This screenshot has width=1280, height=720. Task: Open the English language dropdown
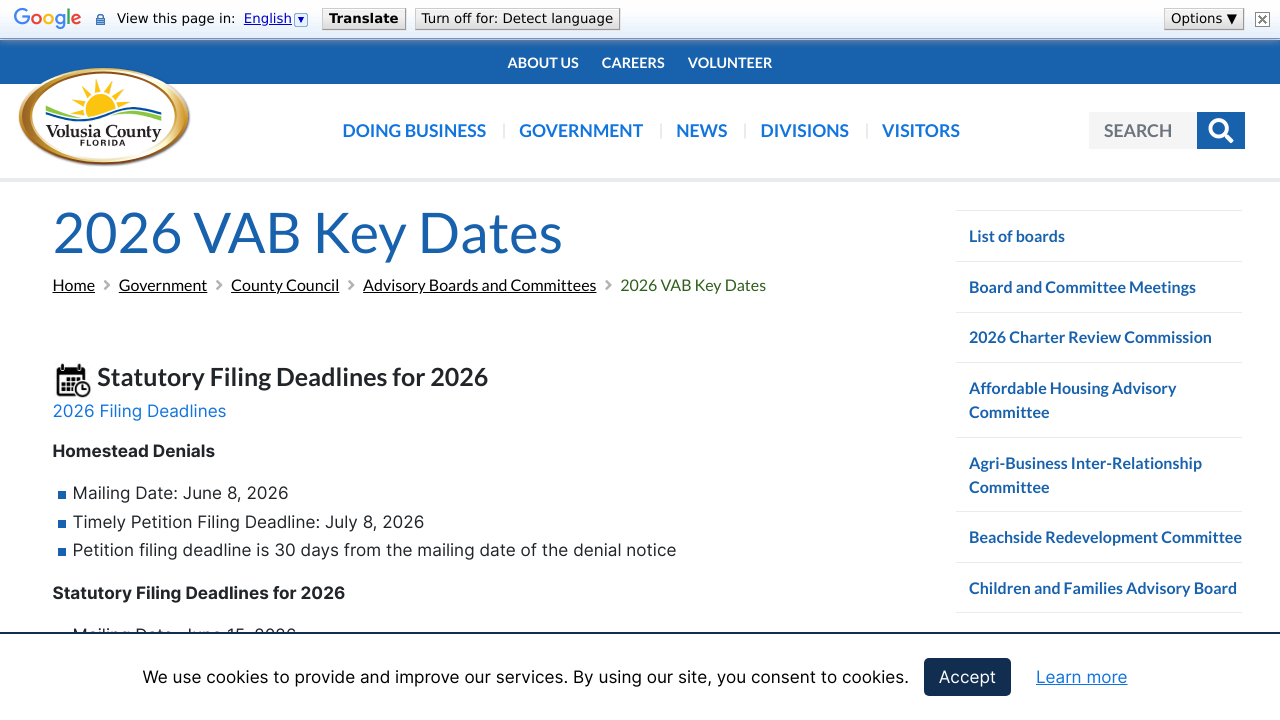276,18
